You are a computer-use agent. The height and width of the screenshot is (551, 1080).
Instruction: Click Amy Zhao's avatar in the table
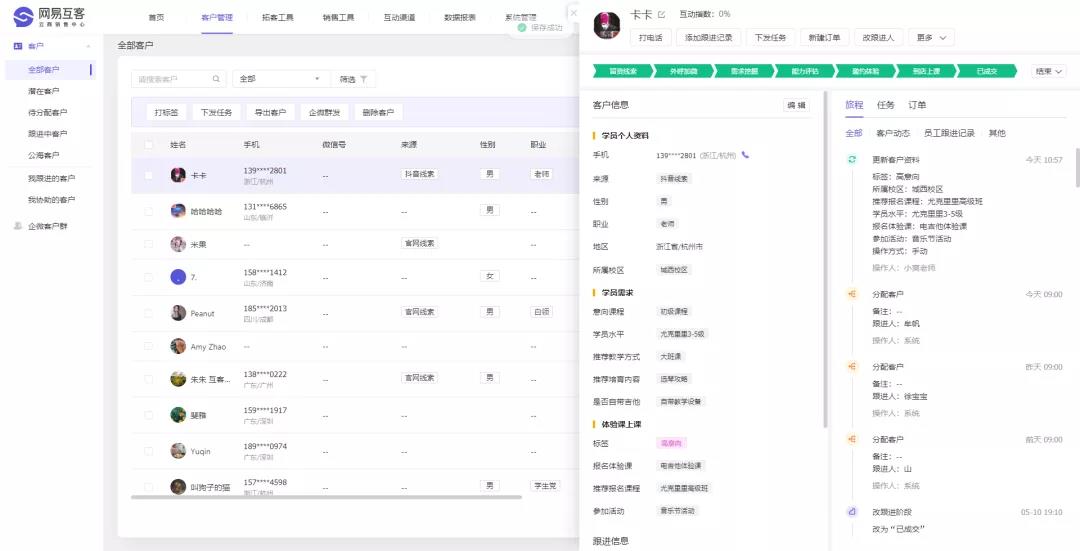178,346
